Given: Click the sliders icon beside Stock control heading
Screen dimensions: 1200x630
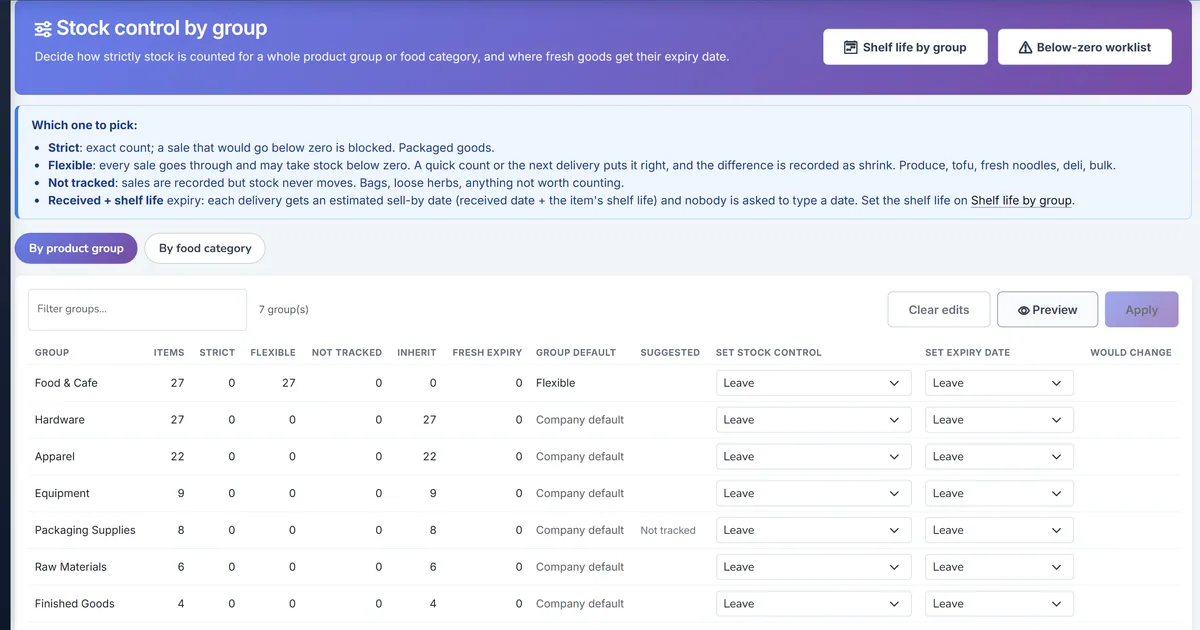Looking at the screenshot, I should coord(43,29).
